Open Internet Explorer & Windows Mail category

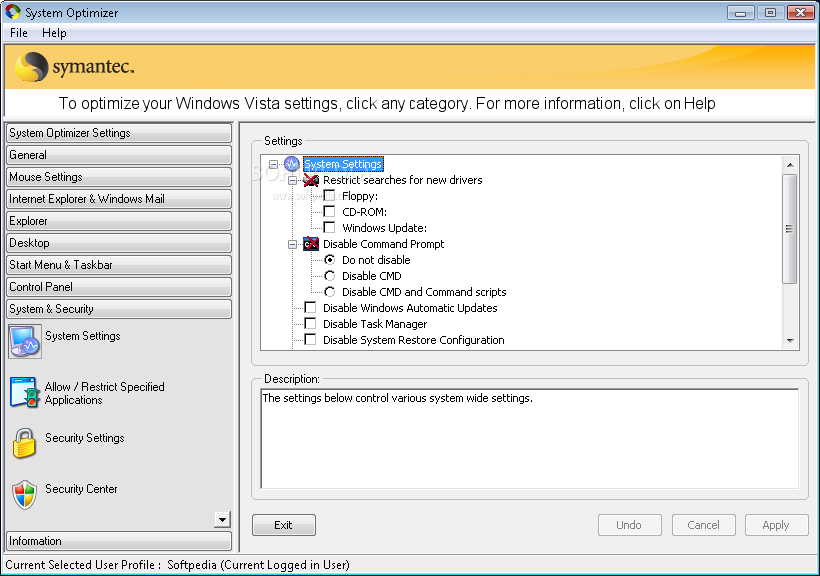coord(119,199)
